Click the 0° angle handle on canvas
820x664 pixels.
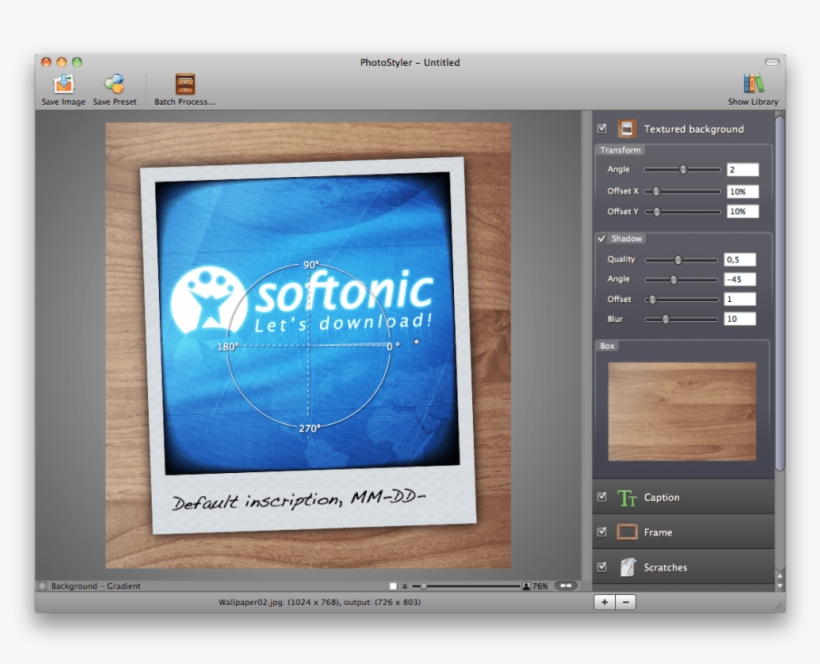[416, 342]
